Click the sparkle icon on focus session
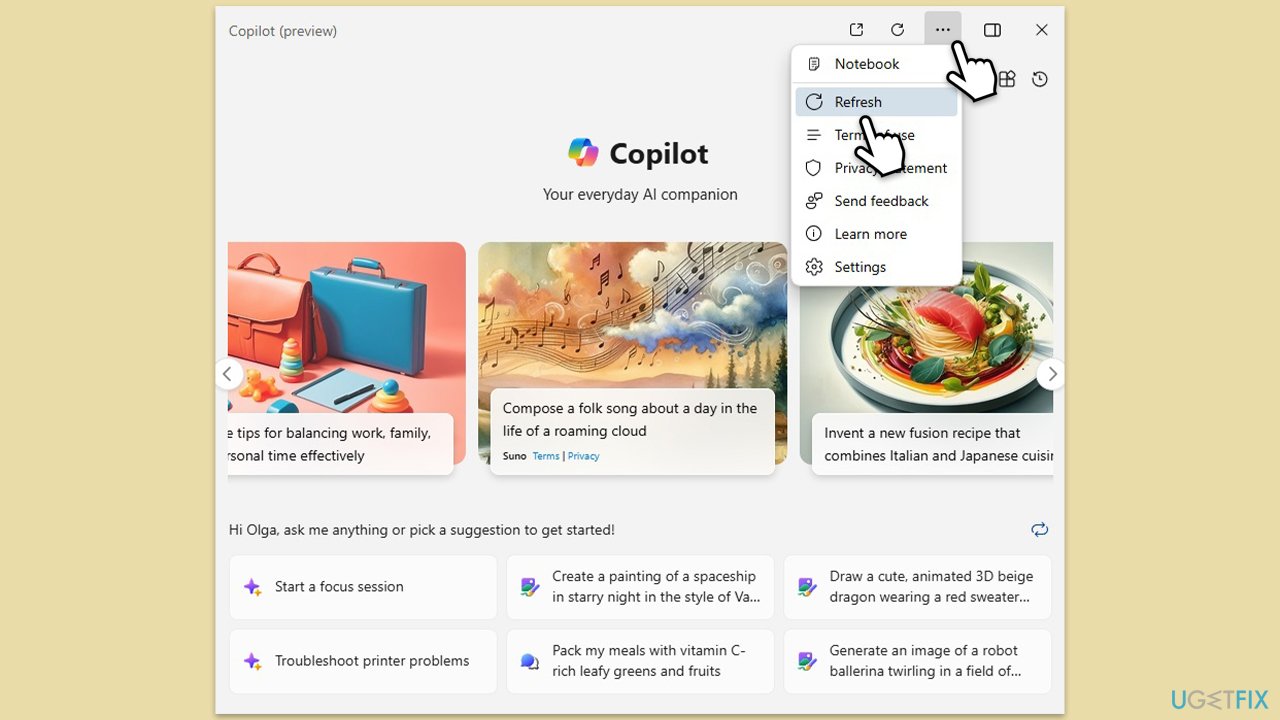 coord(253,587)
